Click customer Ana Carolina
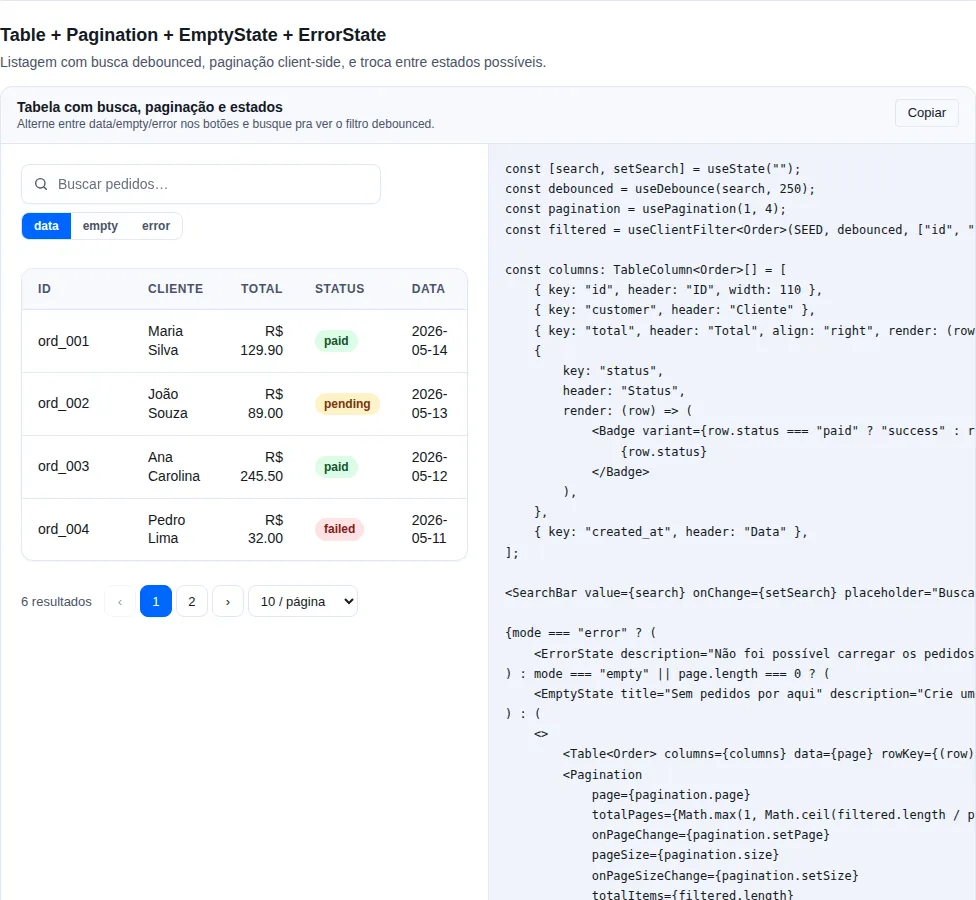This screenshot has width=976, height=900. point(174,466)
